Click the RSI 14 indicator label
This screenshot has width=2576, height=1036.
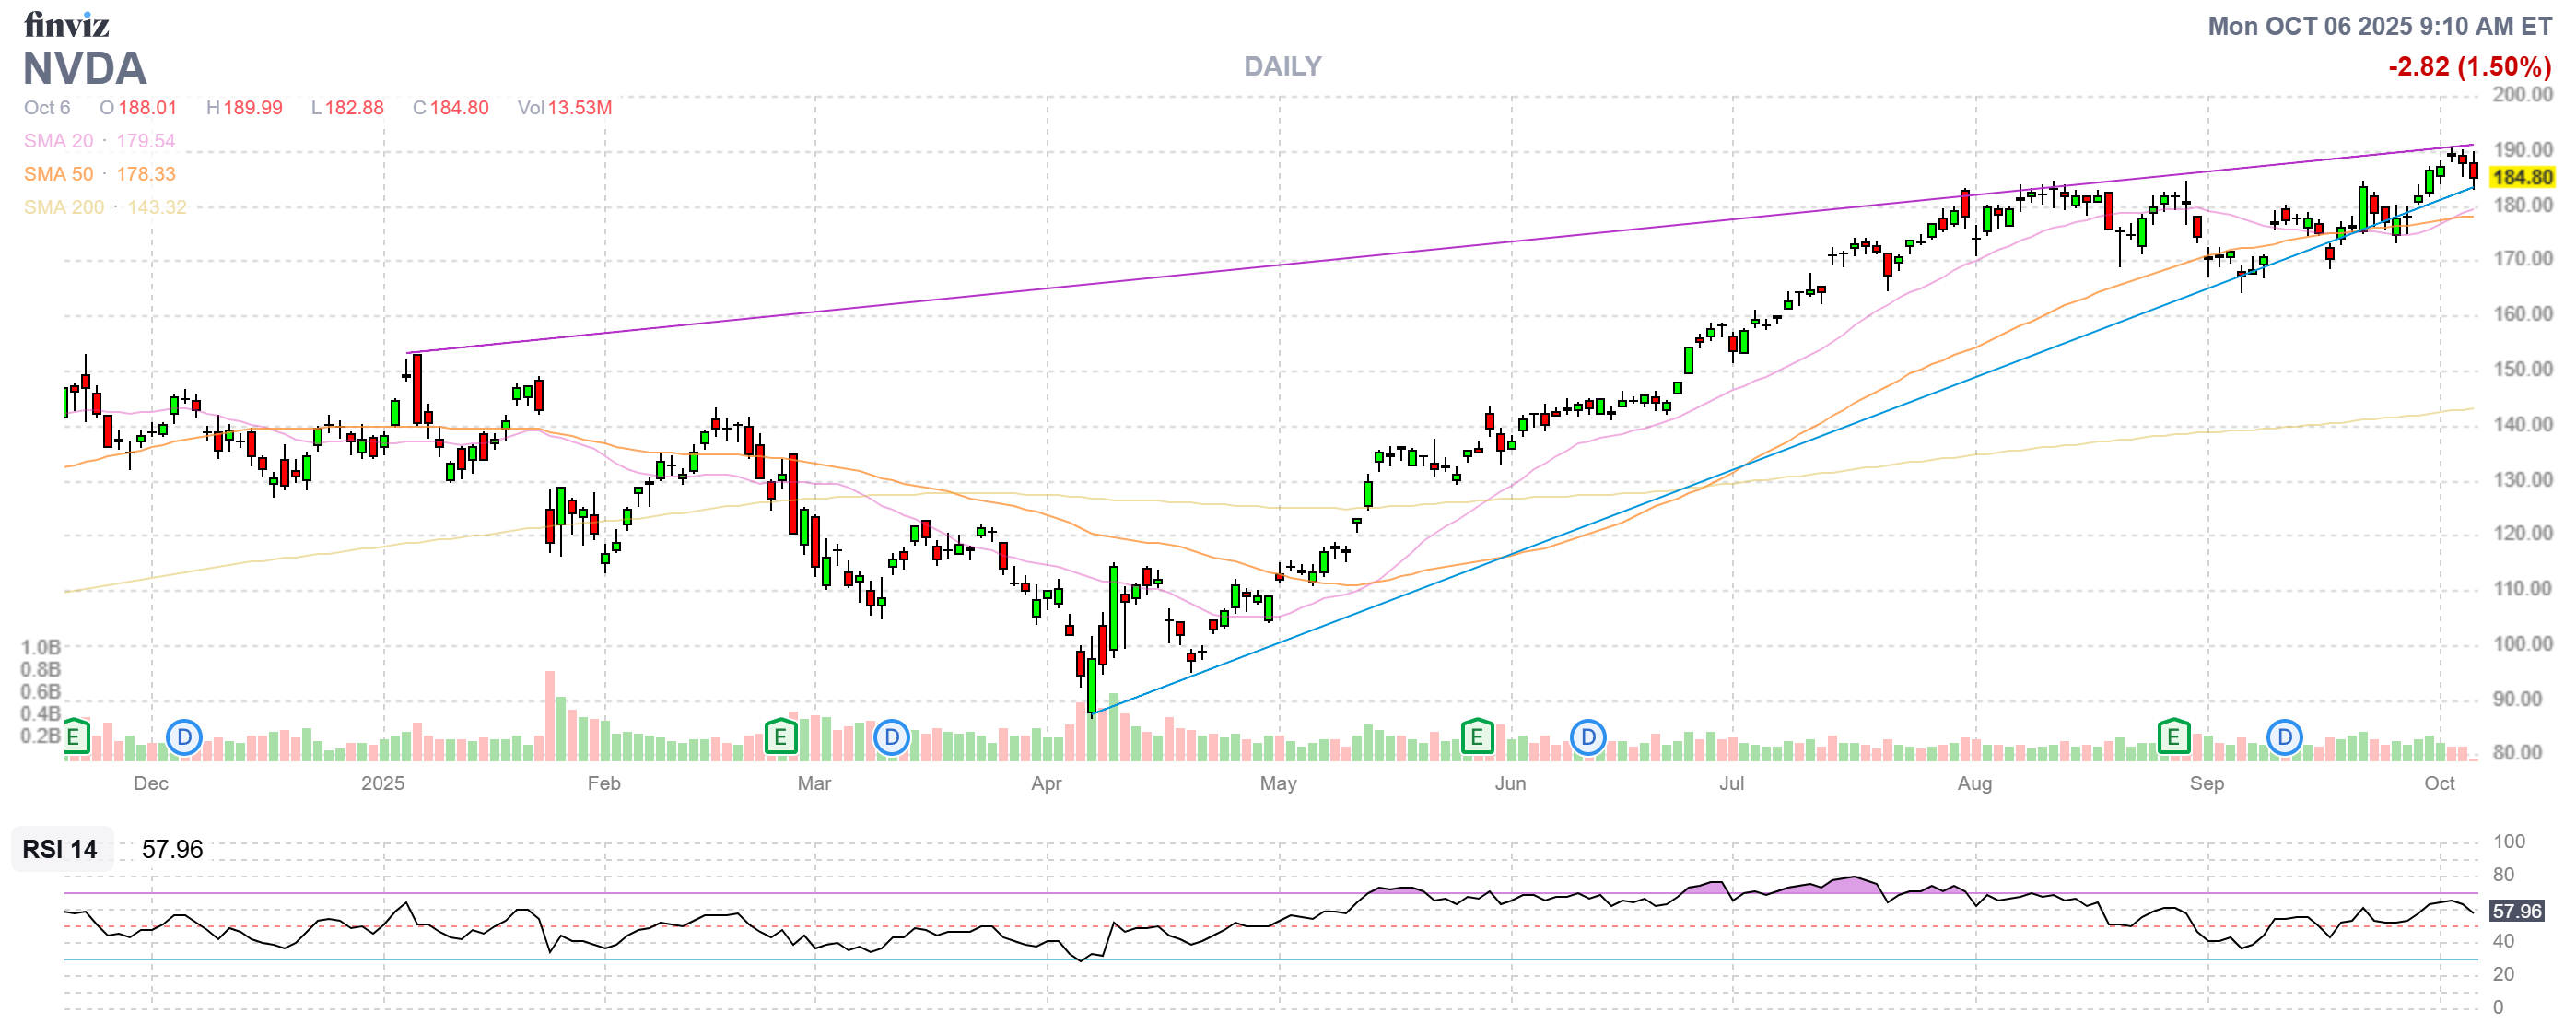pos(60,849)
